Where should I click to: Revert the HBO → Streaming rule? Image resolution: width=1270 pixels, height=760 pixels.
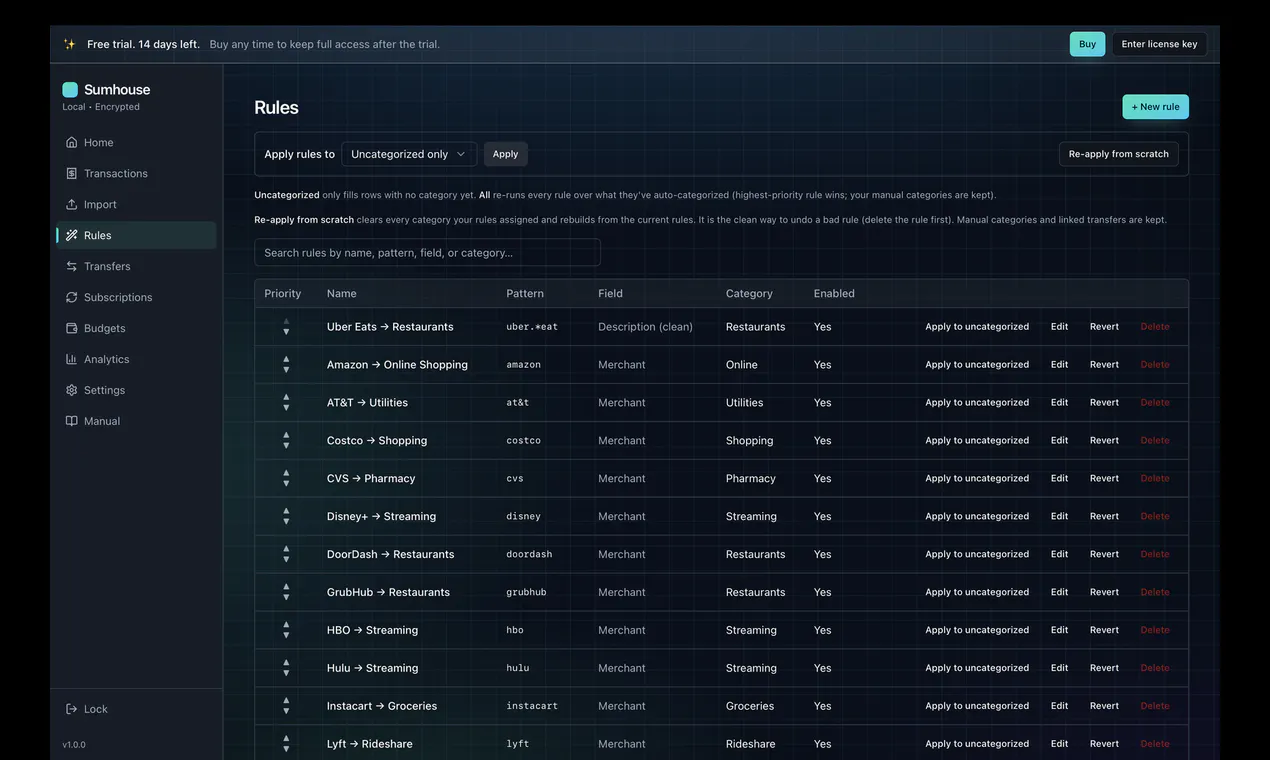pyautogui.click(x=1104, y=630)
